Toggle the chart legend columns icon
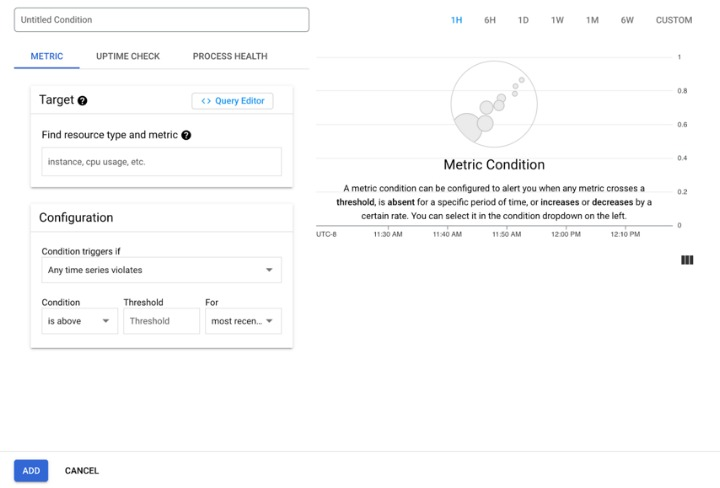 point(686,260)
